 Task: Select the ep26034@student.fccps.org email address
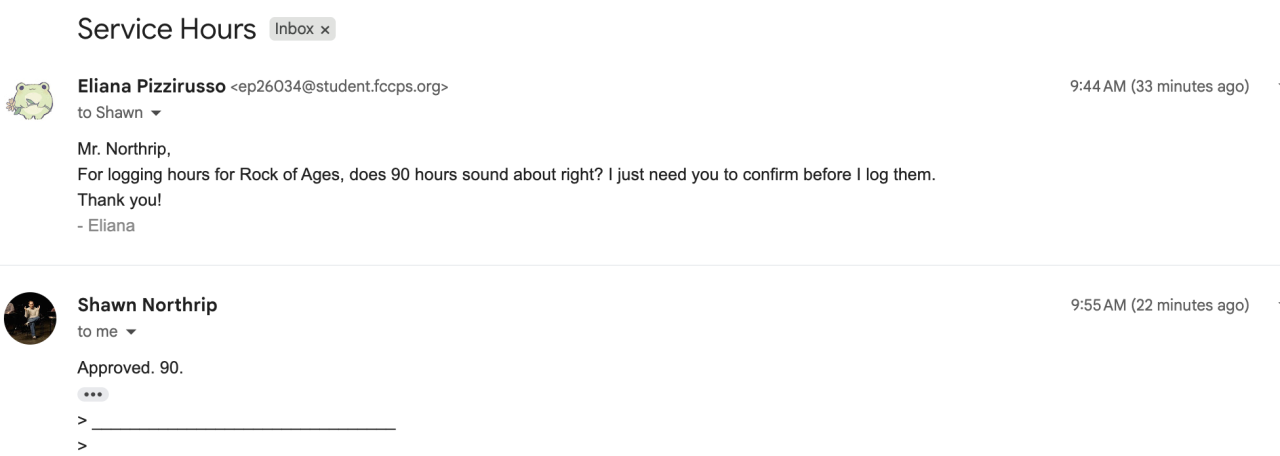click(339, 87)
